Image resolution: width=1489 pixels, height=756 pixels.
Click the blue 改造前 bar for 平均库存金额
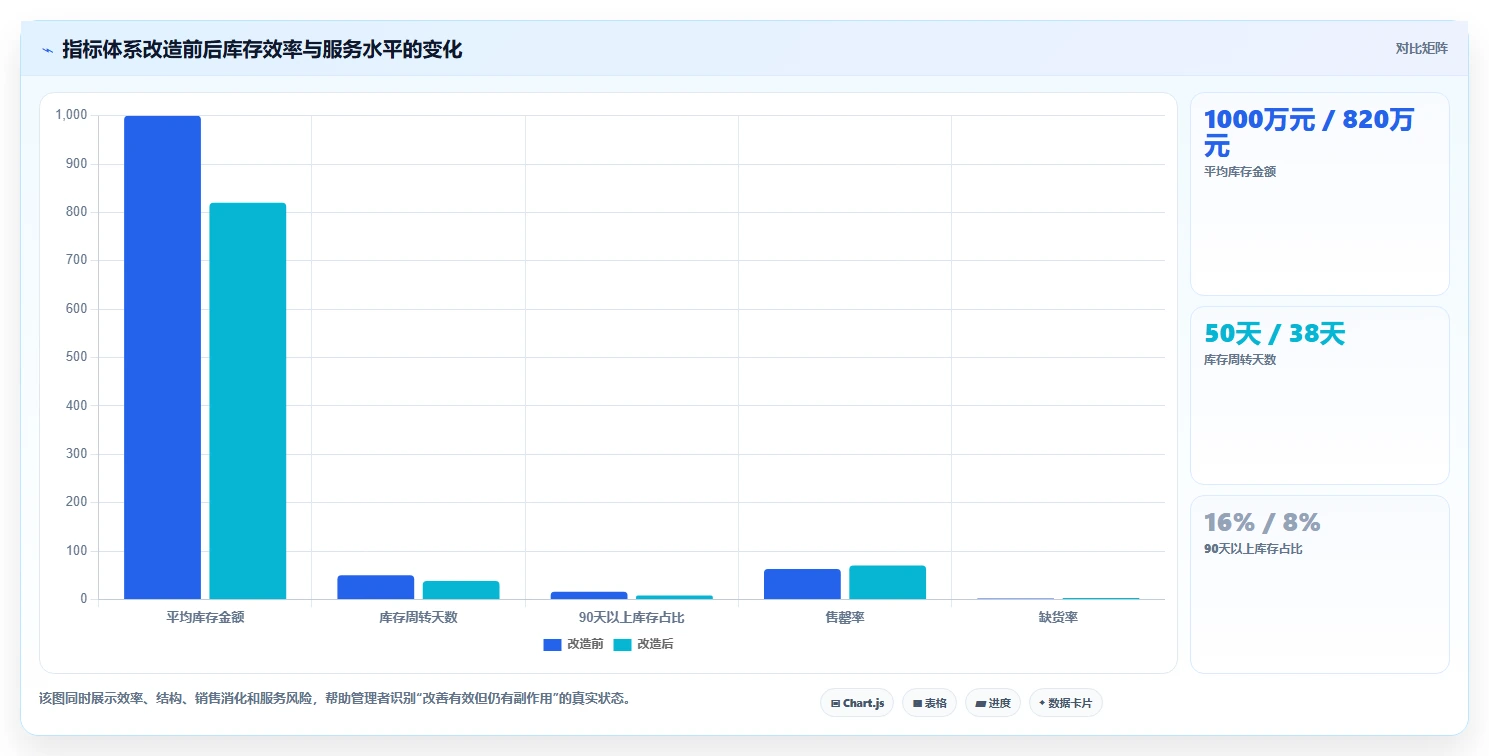[x=162, y=358]
